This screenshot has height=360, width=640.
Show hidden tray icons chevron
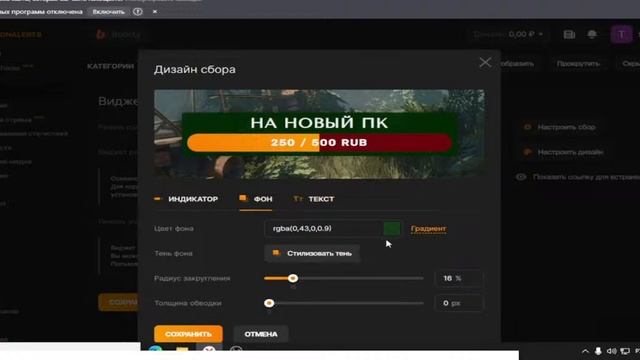pyautogui.click(x=585, y=351)
